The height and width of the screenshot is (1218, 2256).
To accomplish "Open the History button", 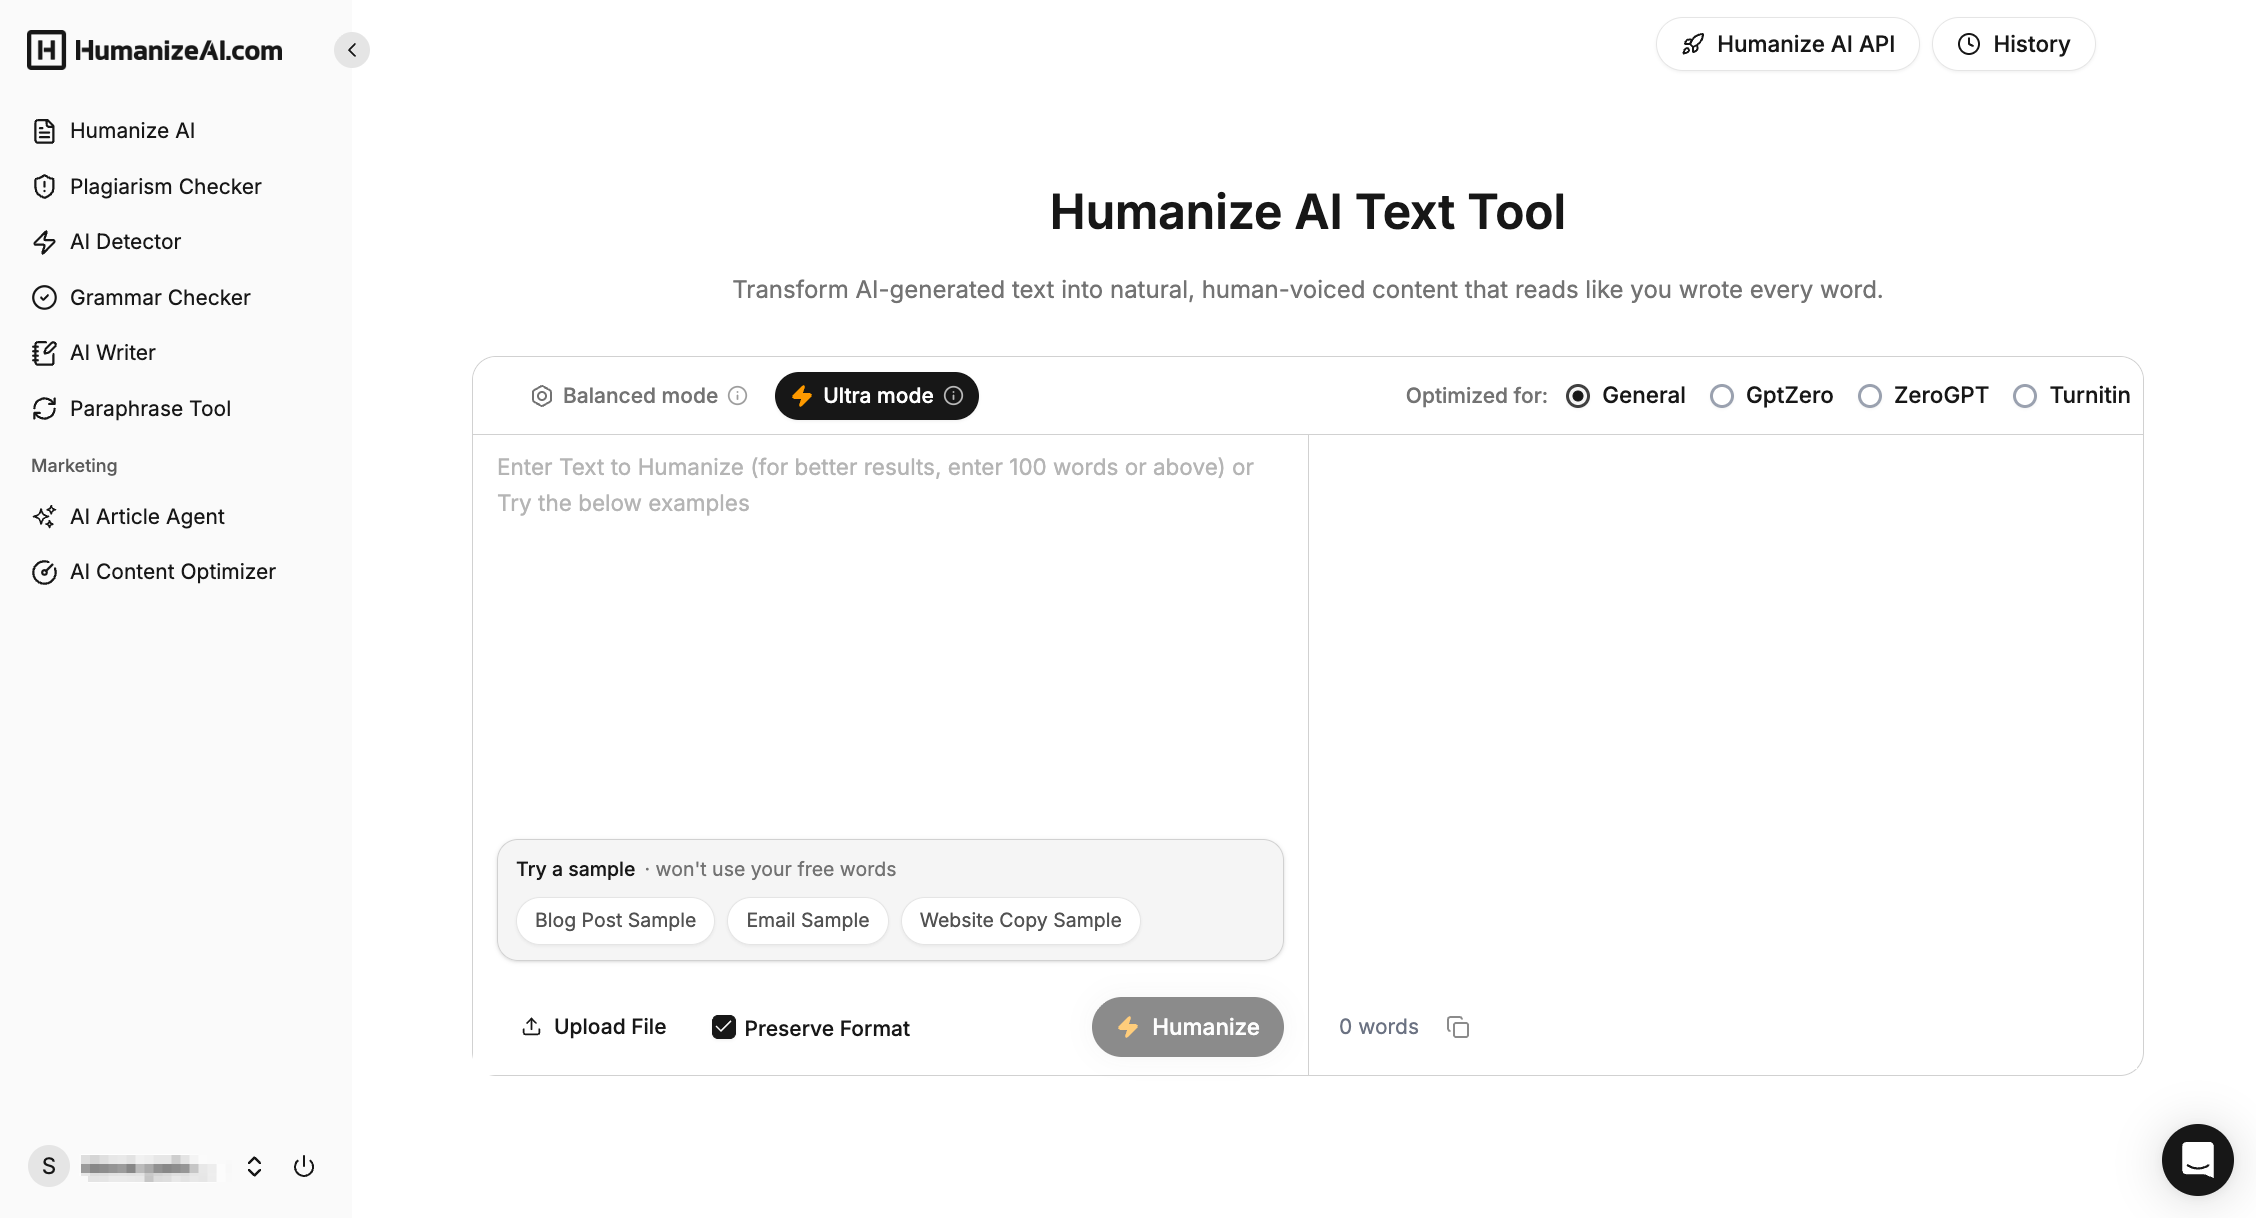I will [x=2013, y=44].
